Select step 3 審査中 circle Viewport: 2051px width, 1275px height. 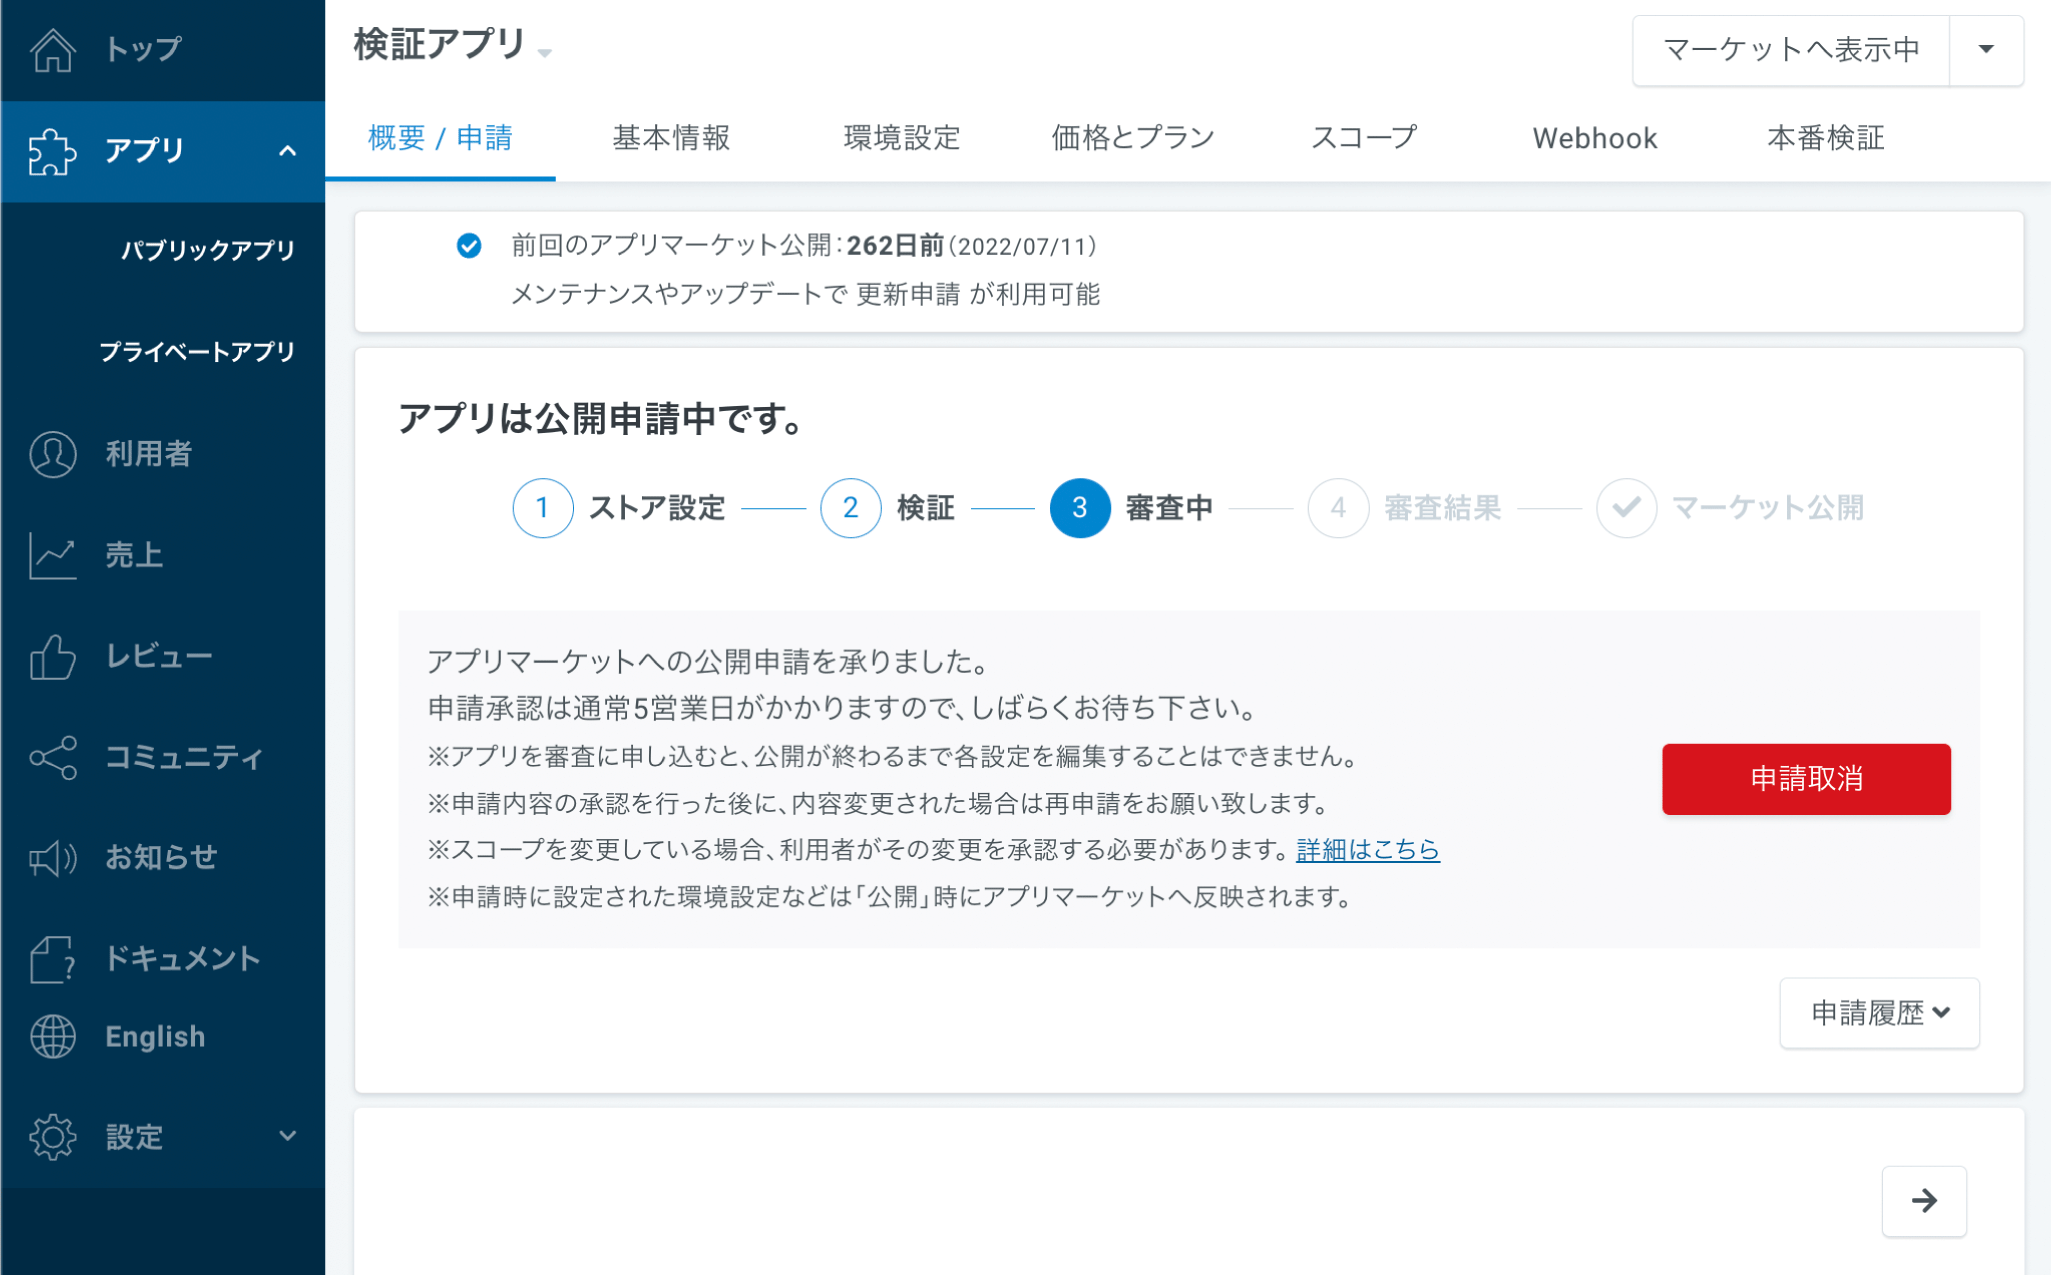point(1079,508)
